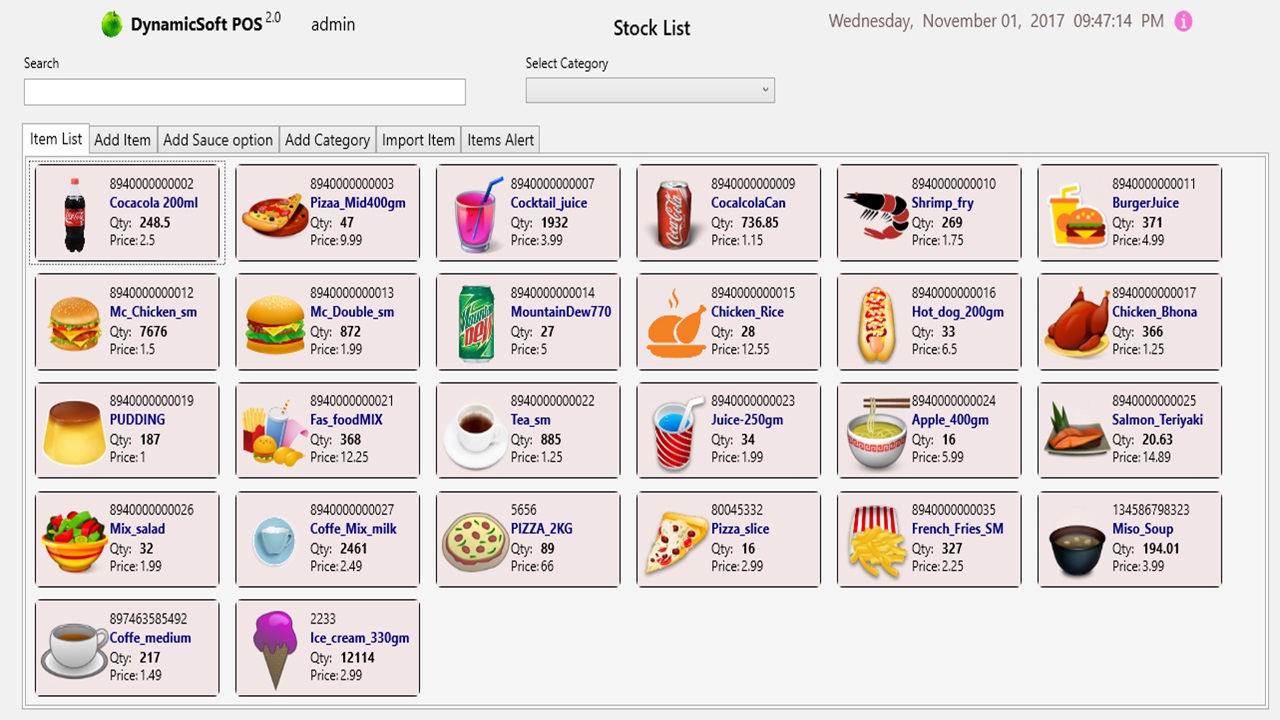Select the Mc_Chicken_sm stock card
The image size is (1280, 720).
tap(127, 321)
